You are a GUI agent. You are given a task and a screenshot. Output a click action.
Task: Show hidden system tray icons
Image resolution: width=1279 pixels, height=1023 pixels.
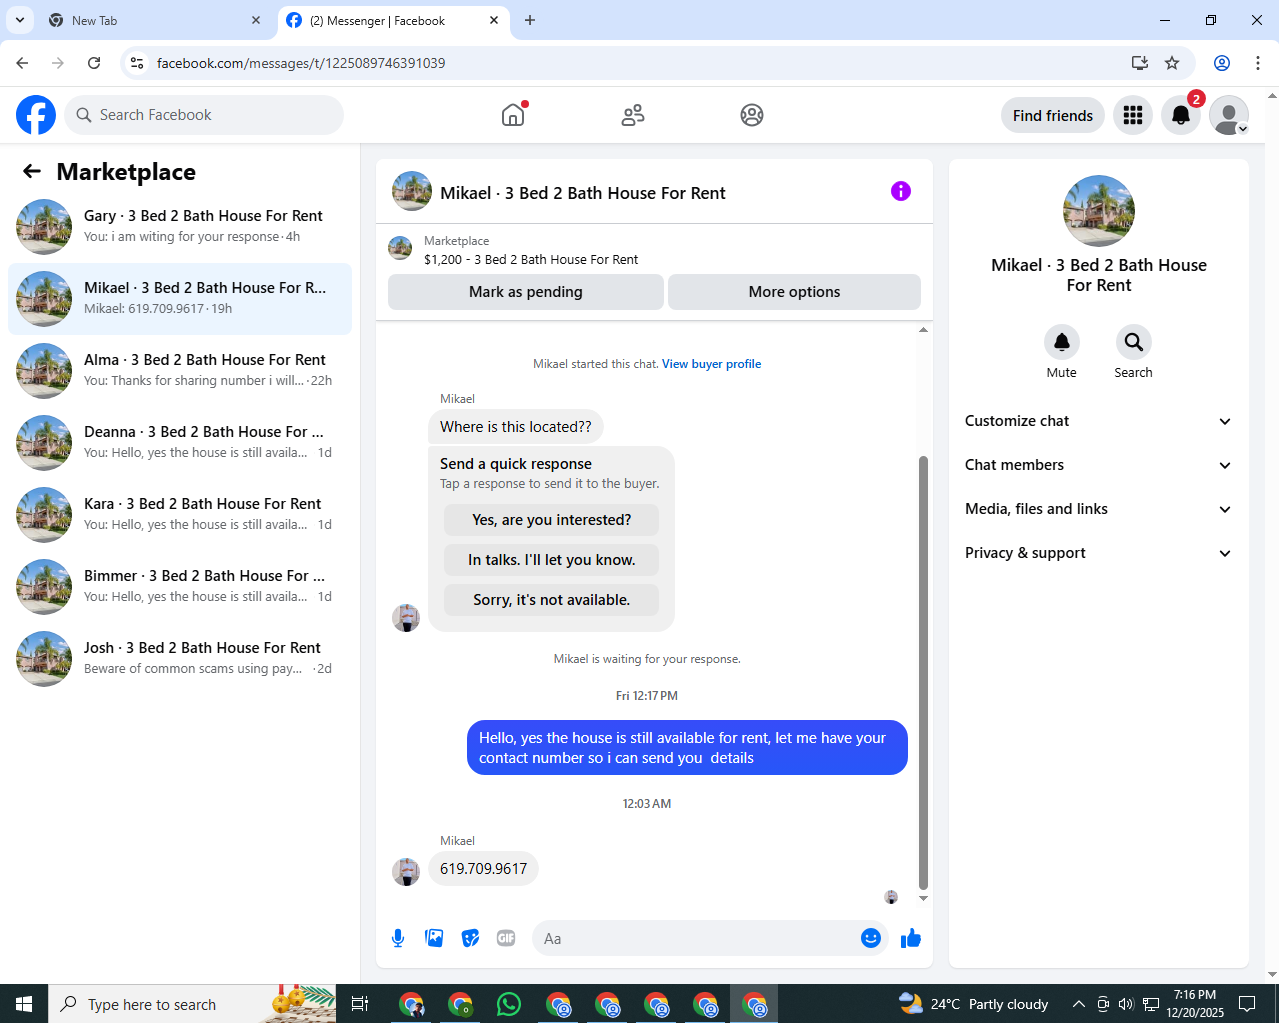click(1078, 1004)
